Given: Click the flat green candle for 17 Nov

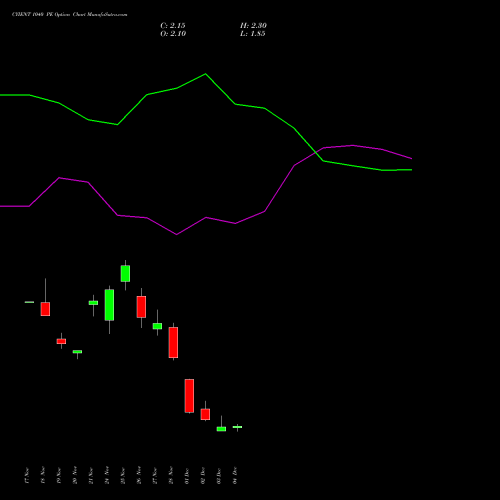Looking at the screenshot, I should 29,302.
